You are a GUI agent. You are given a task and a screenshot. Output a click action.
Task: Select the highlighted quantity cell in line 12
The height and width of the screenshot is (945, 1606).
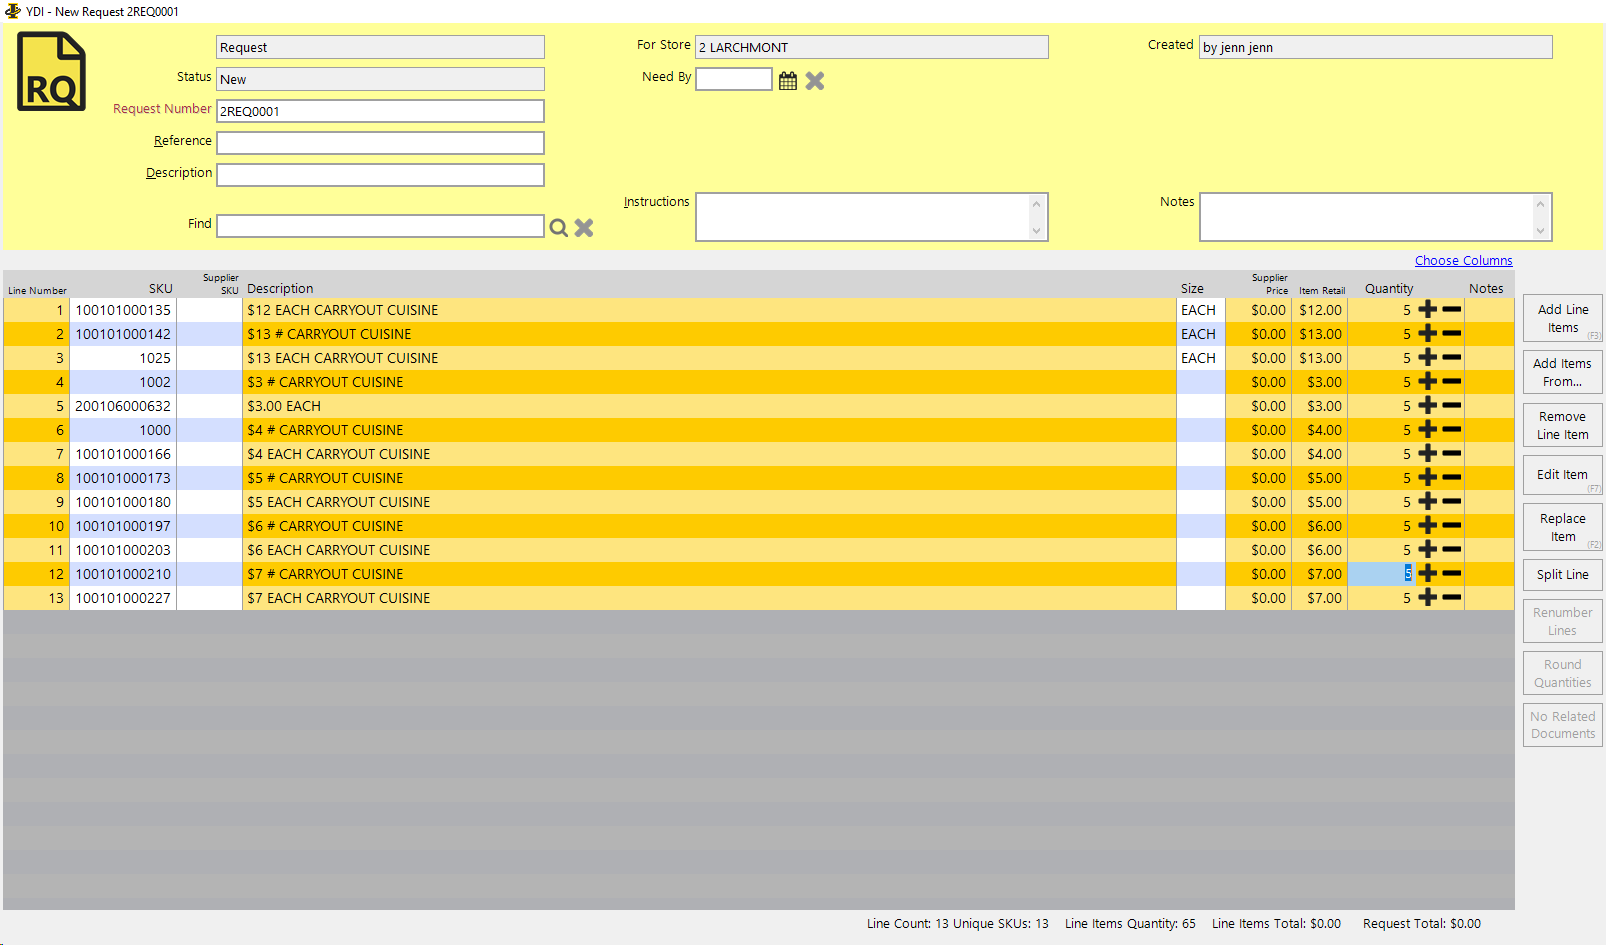[1381, 574]
